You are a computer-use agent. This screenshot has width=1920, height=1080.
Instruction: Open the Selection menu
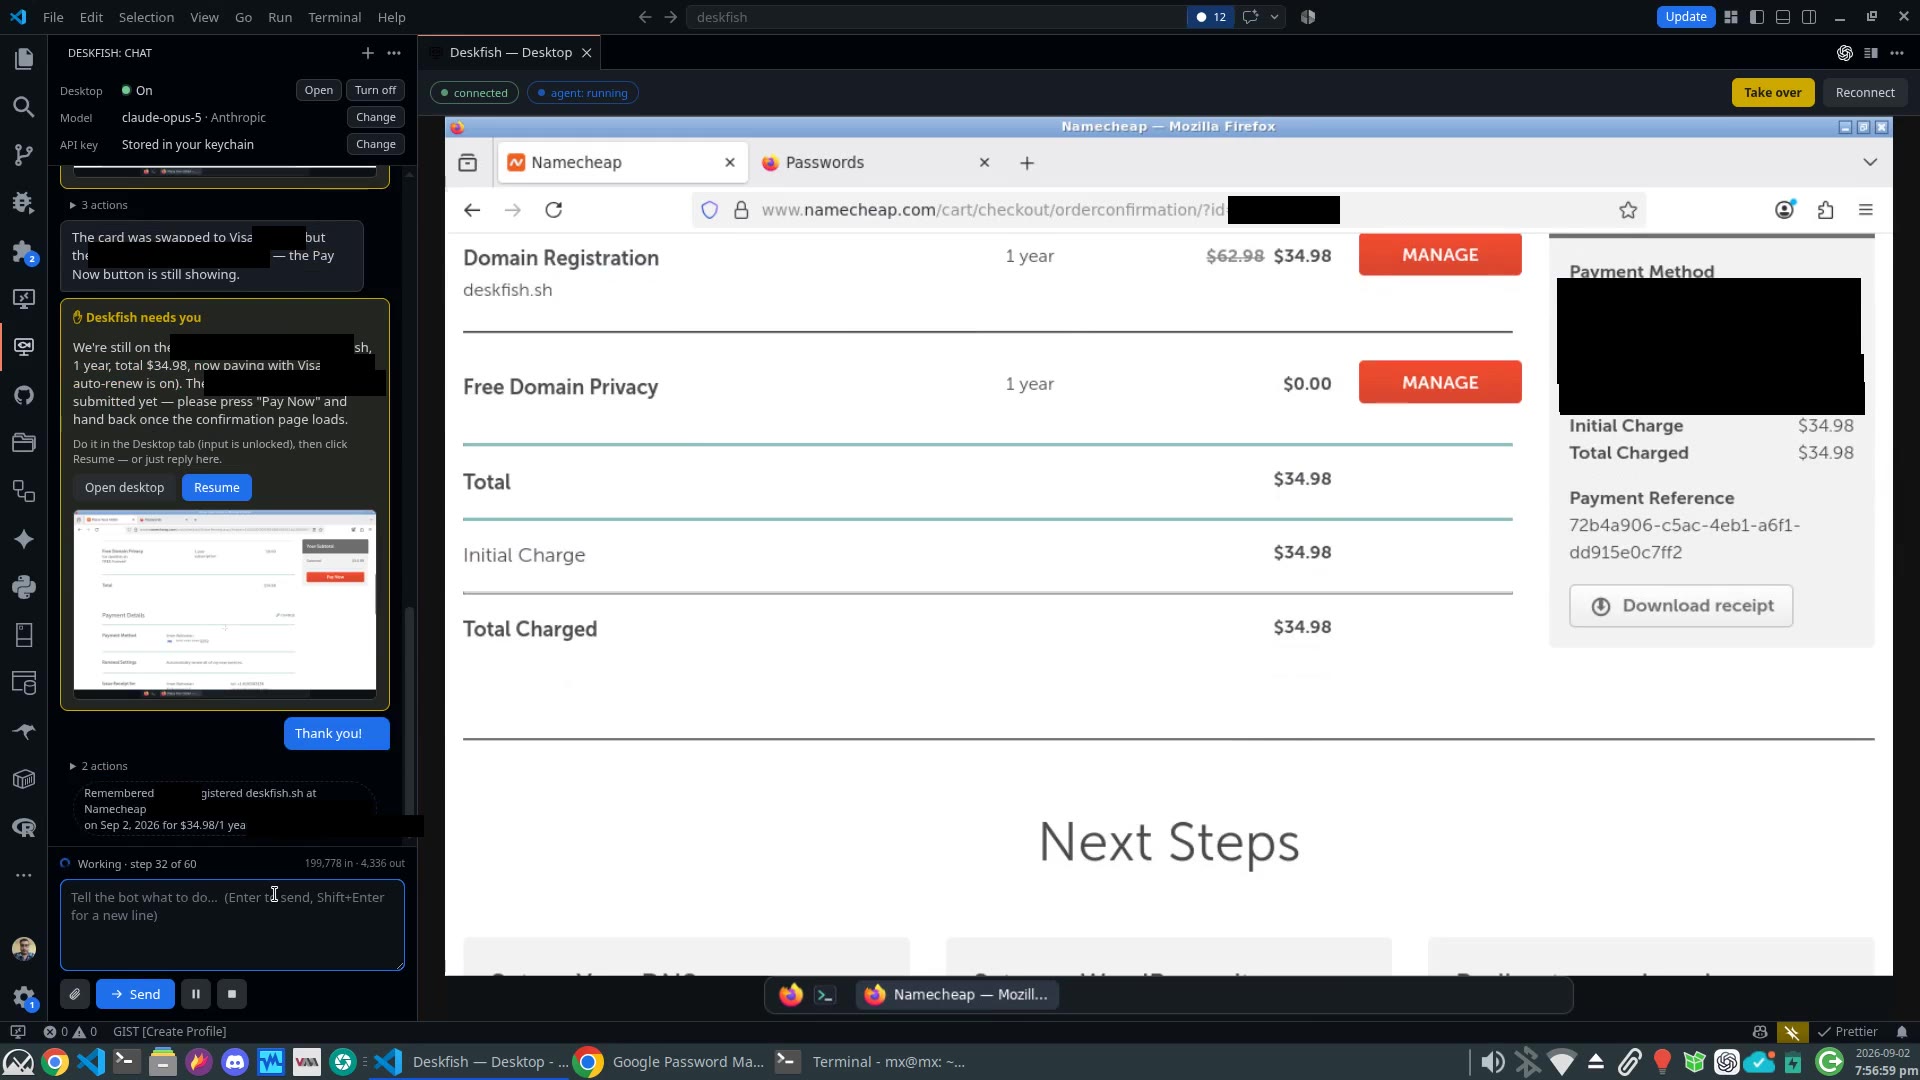[146, 17]
